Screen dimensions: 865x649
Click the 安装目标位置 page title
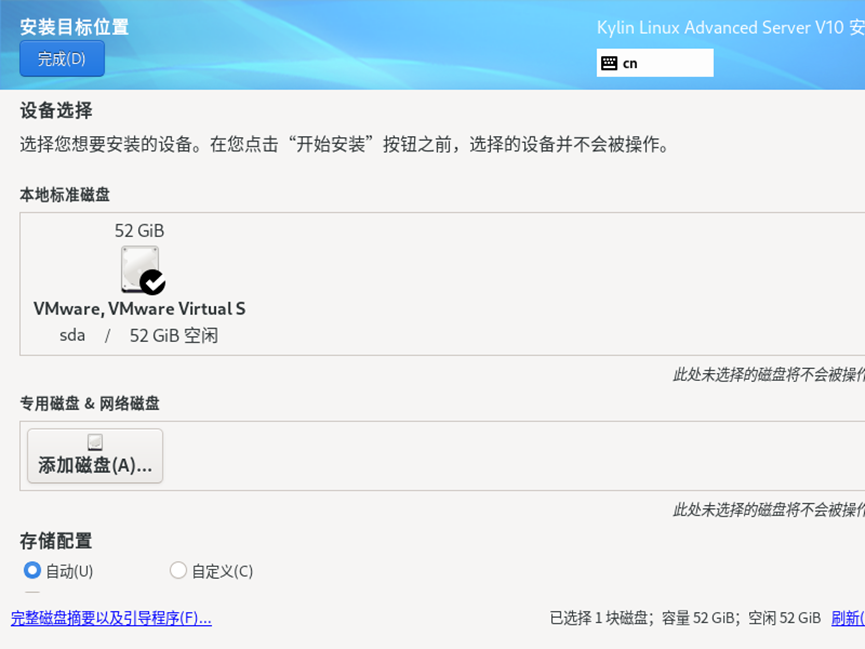click(x=74, y=27)
